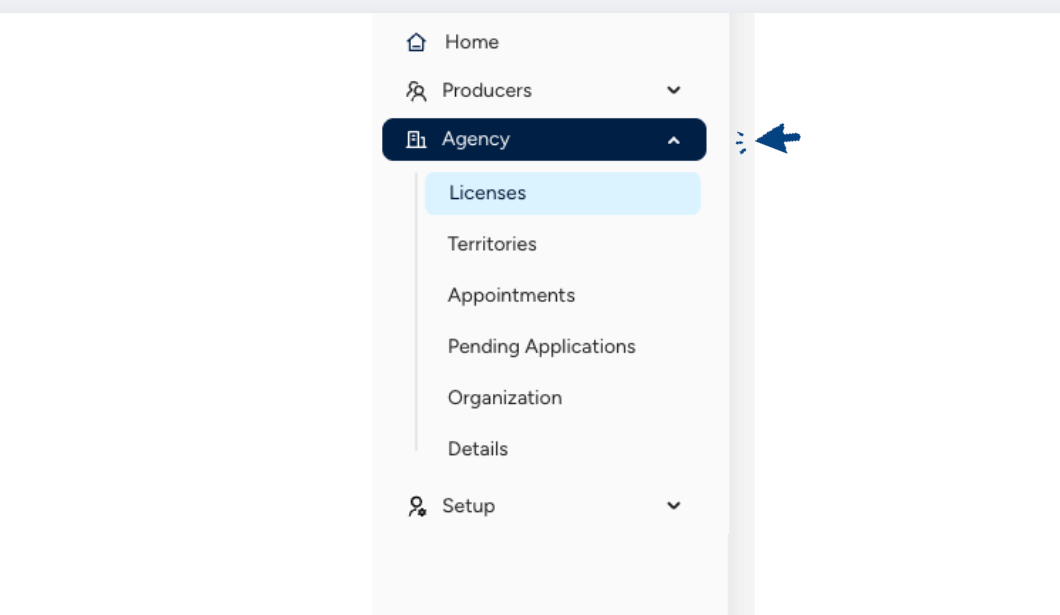This screenshot has height=615, width=1060.
Task: Click the vertical line beside Agency submenu
Action: 416,320
